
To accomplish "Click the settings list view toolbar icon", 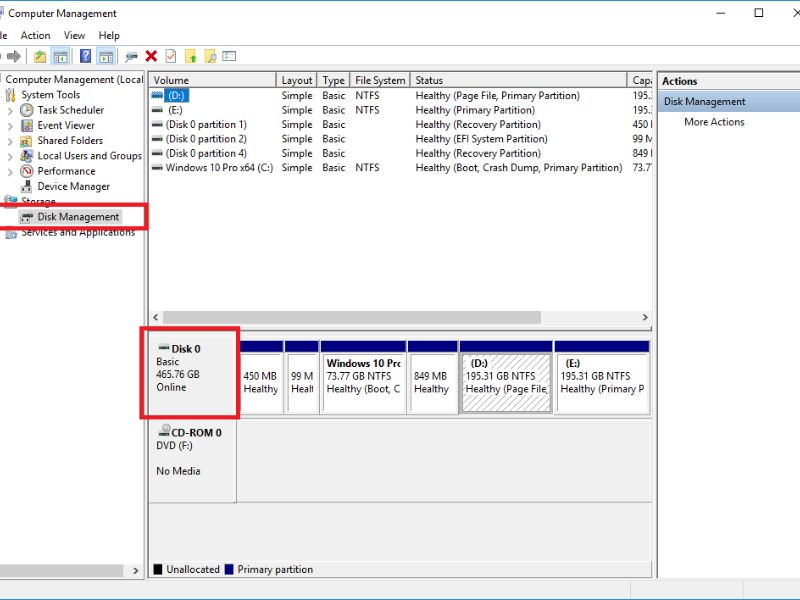I will [229, 56].
